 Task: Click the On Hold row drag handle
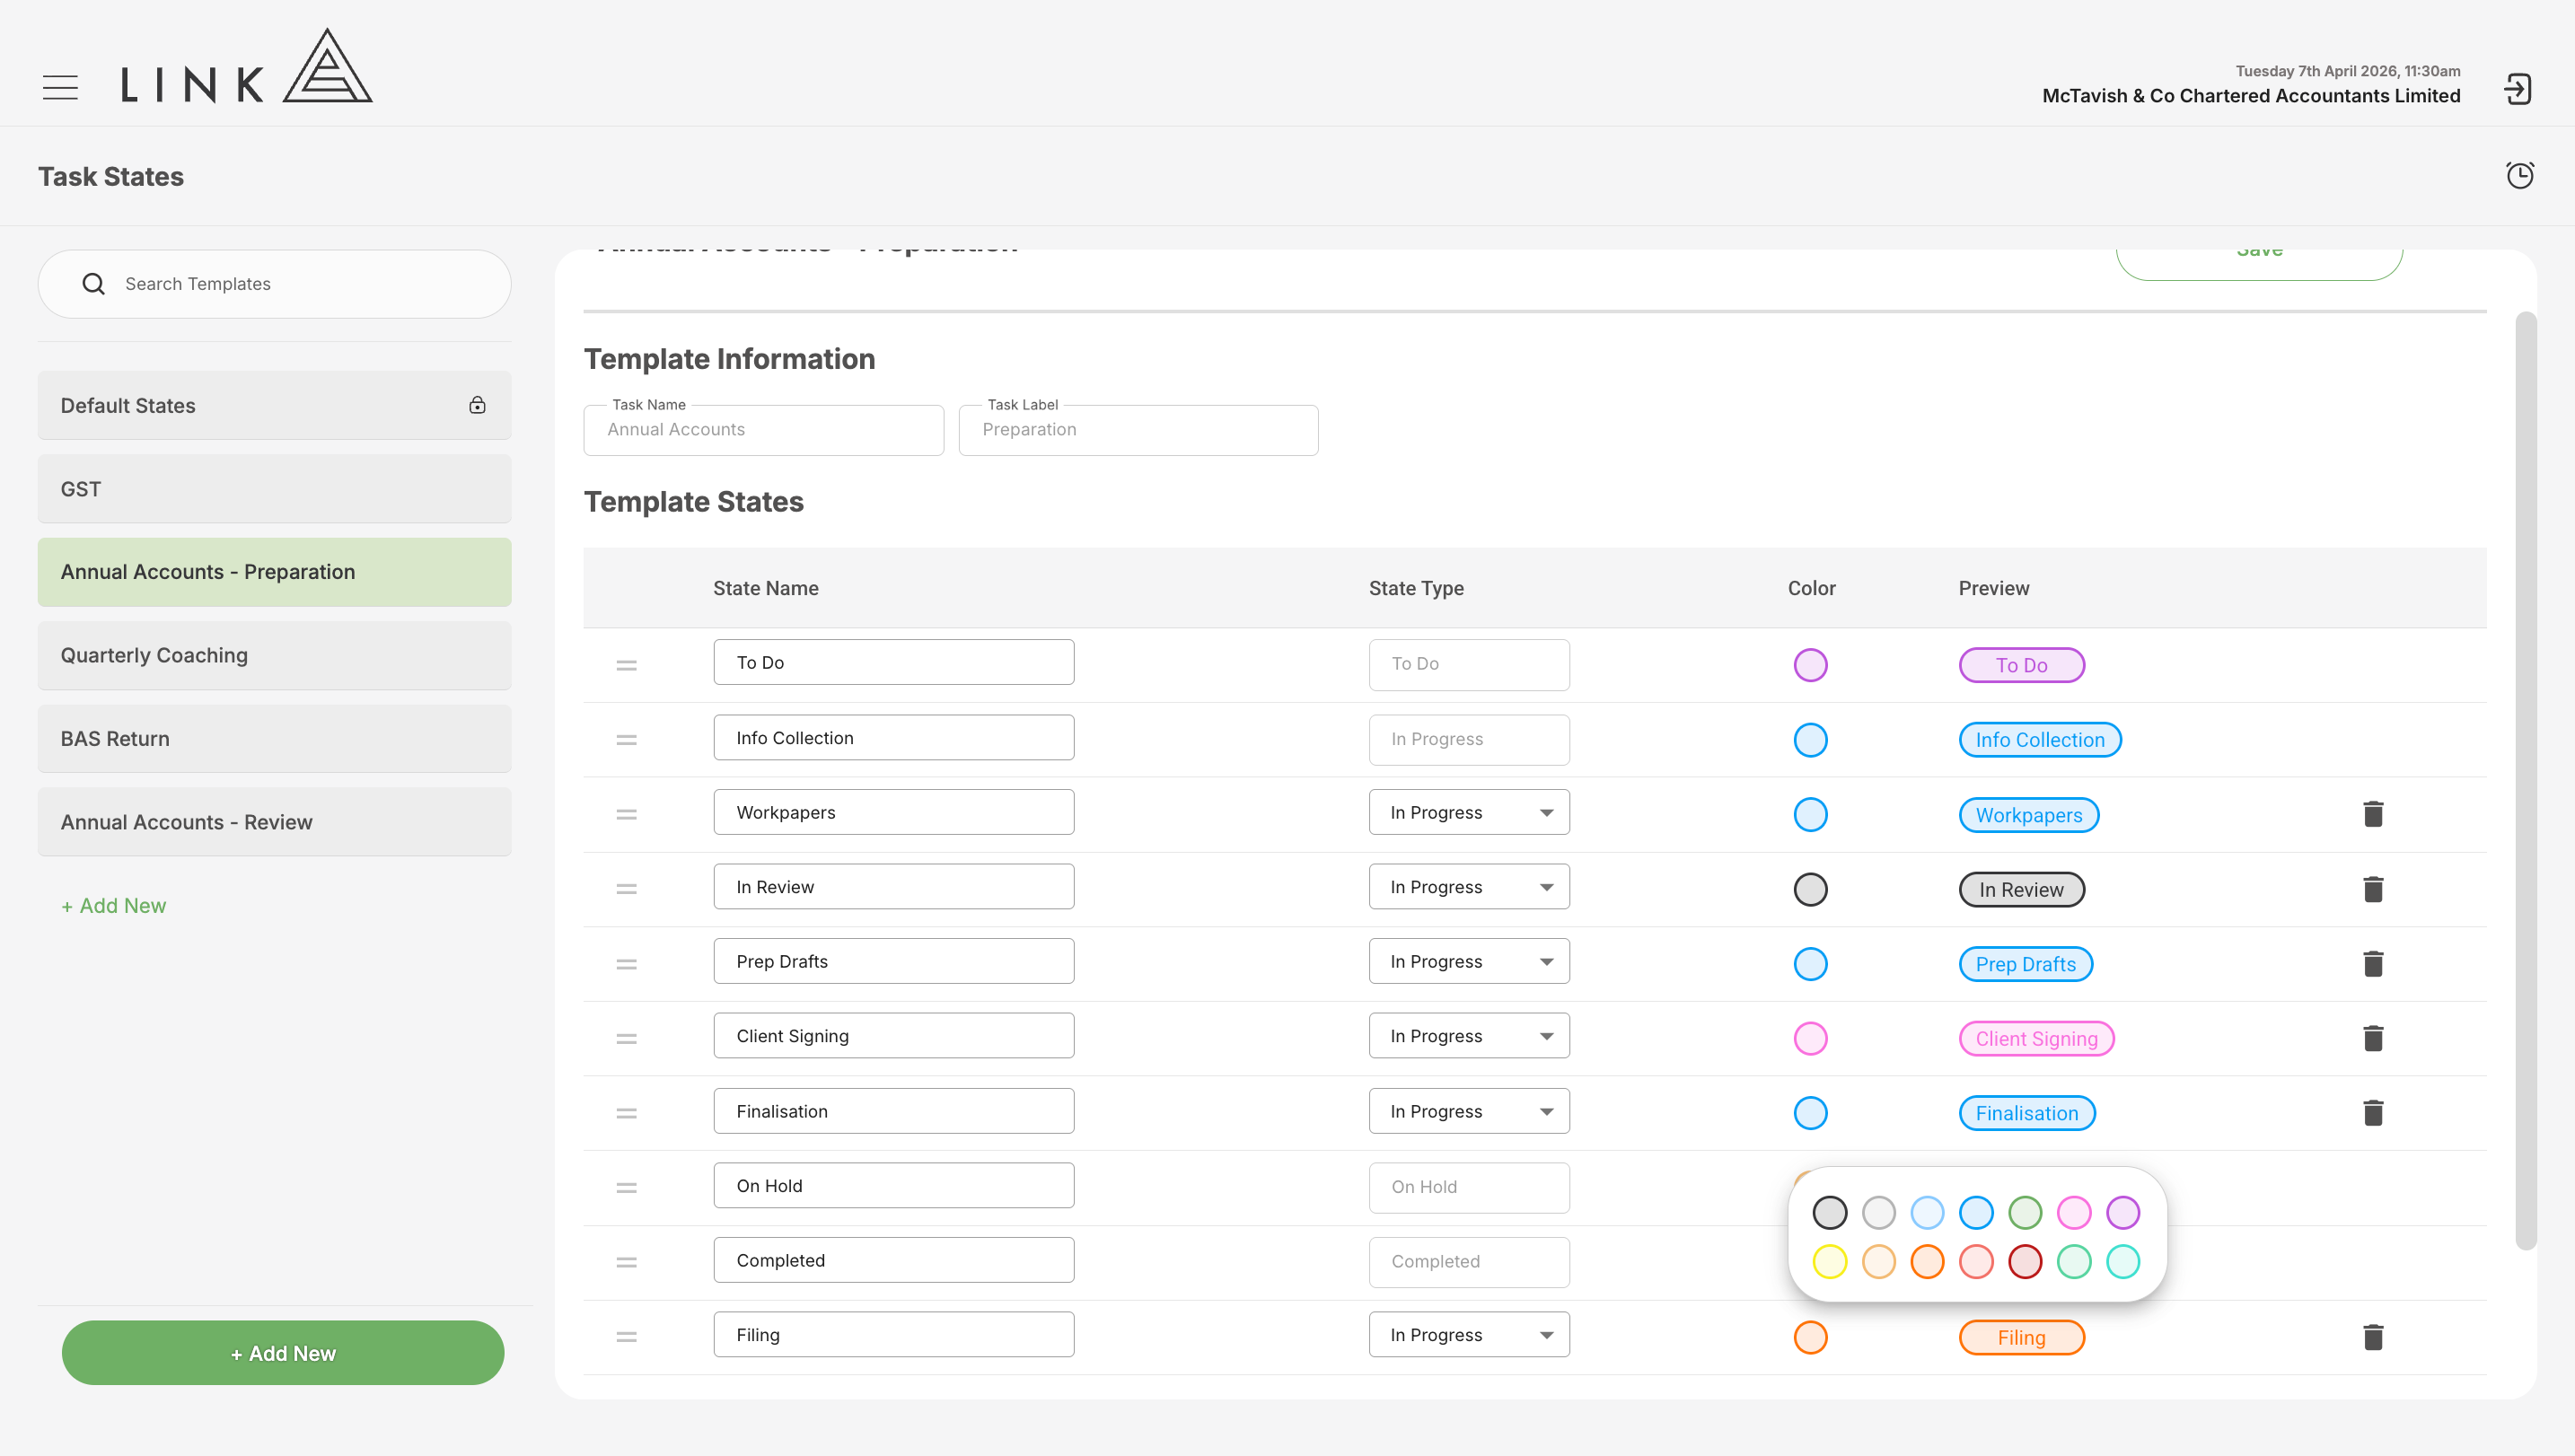pos(626,1188)
